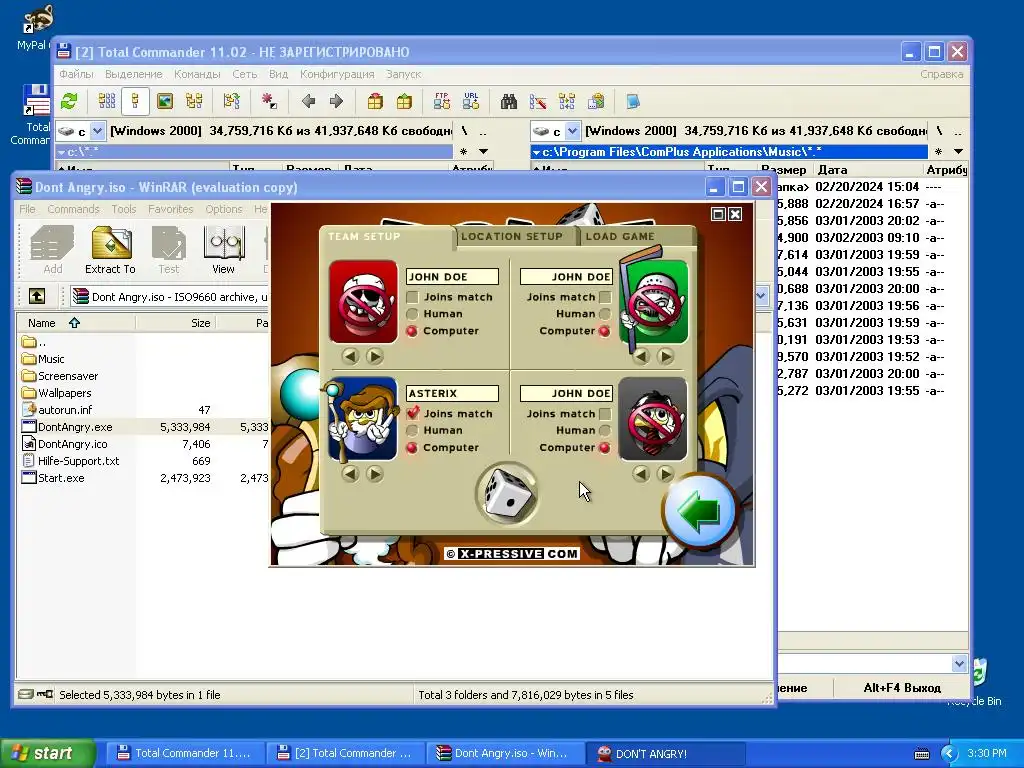Open right panel drive c dropdown

(572, 131)
